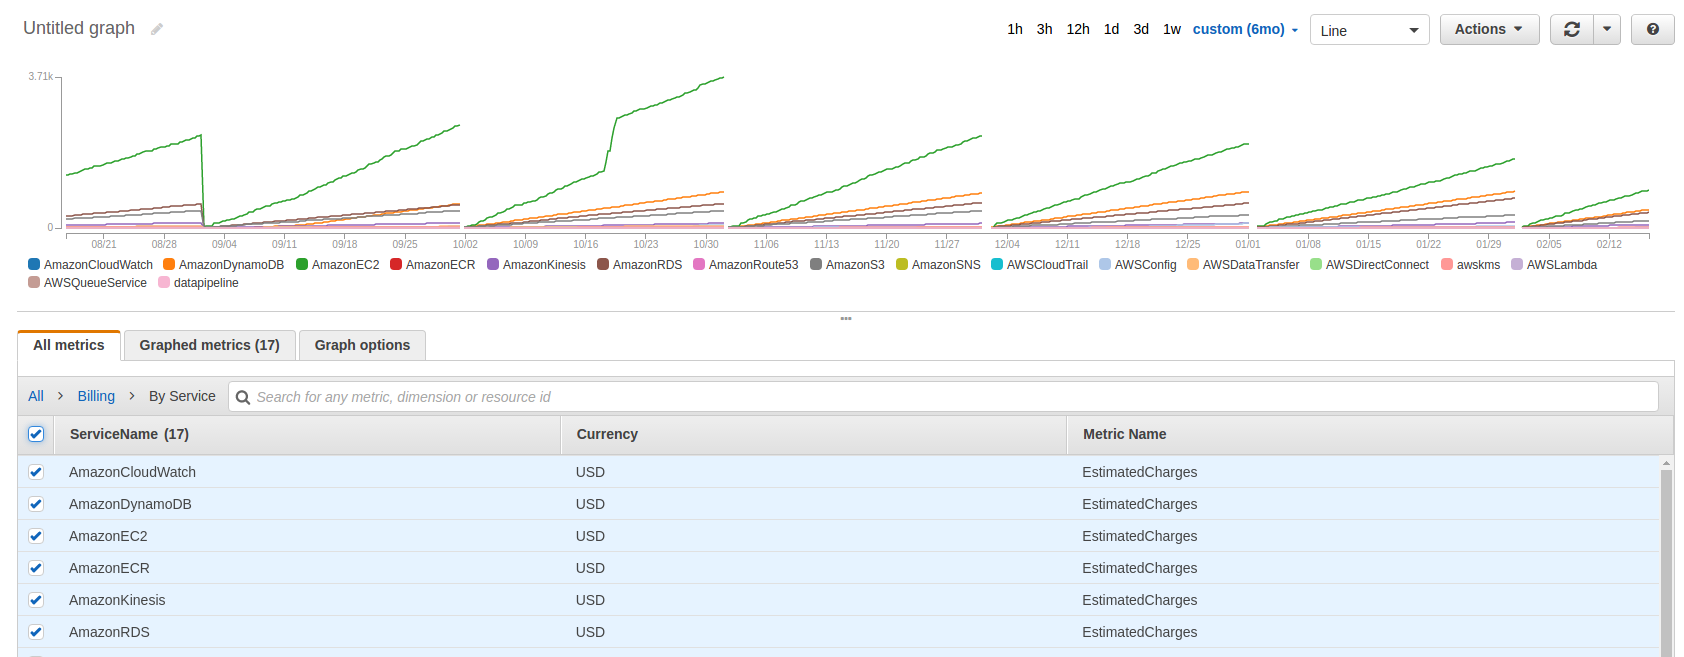Uncheck the AmazonKinesis row checkbox
Viewport: 1684px width, 657px height.
click(36, 600)
